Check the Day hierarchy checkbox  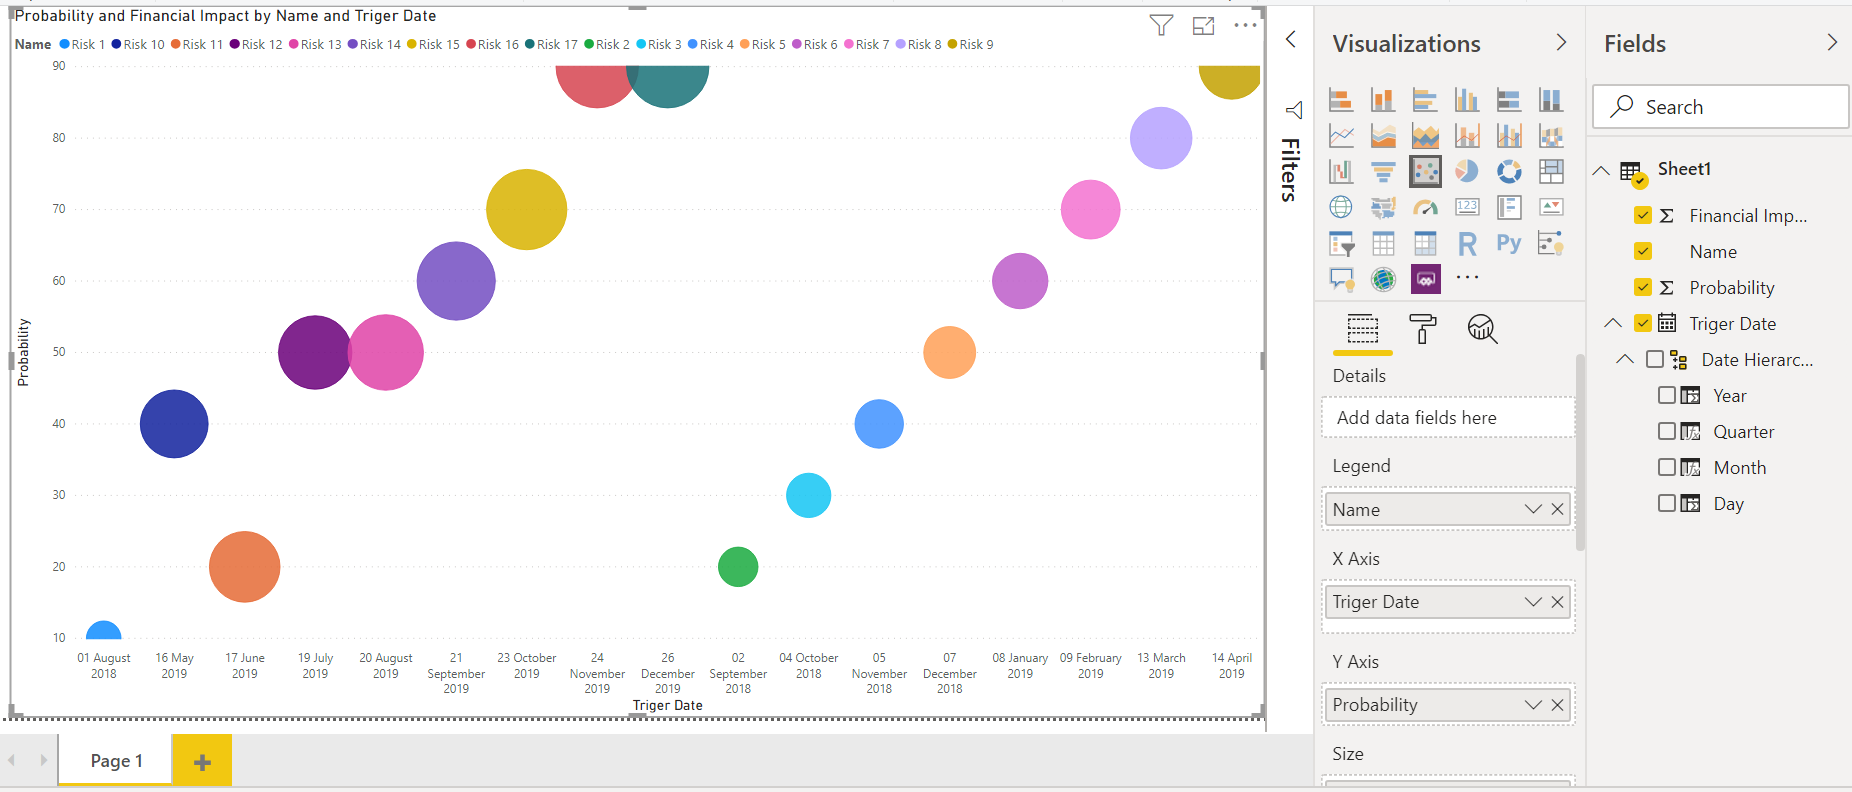1667,503
